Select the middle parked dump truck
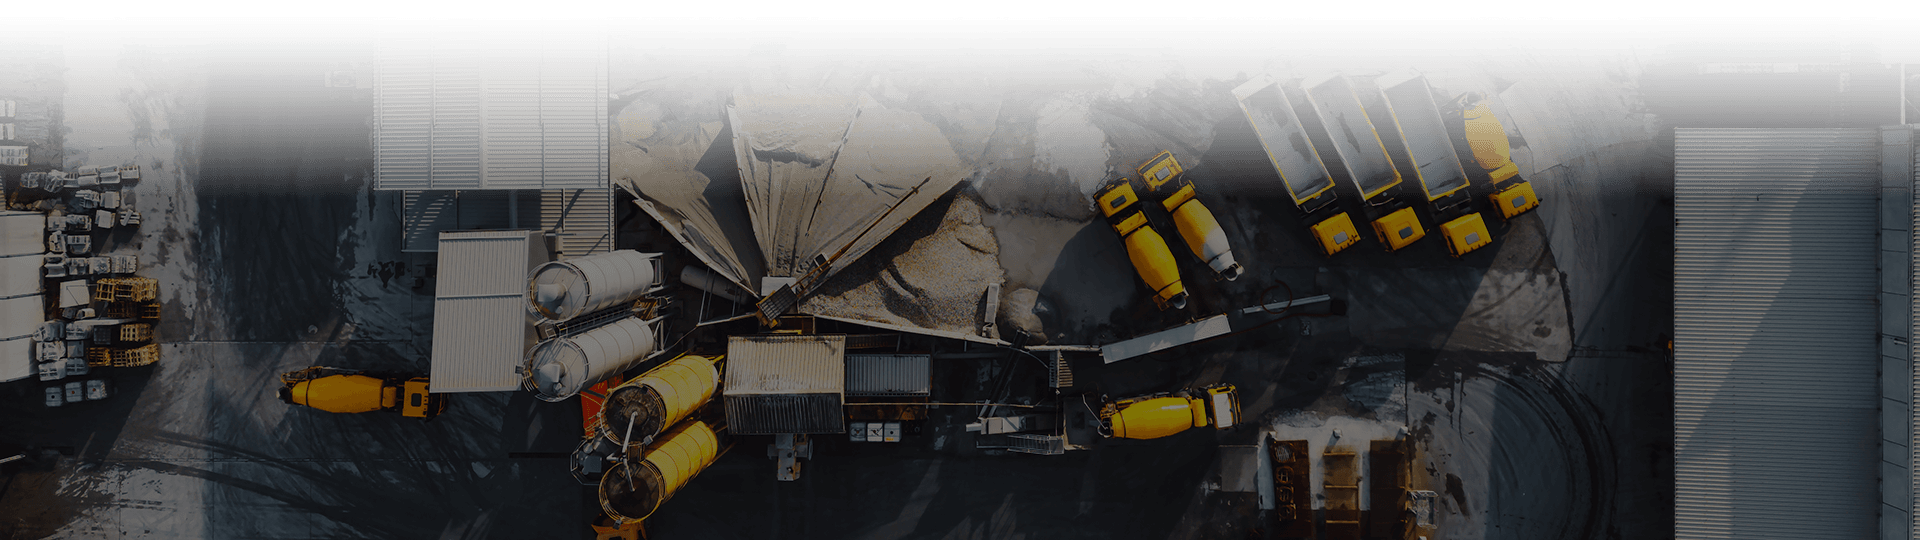 1365,162
